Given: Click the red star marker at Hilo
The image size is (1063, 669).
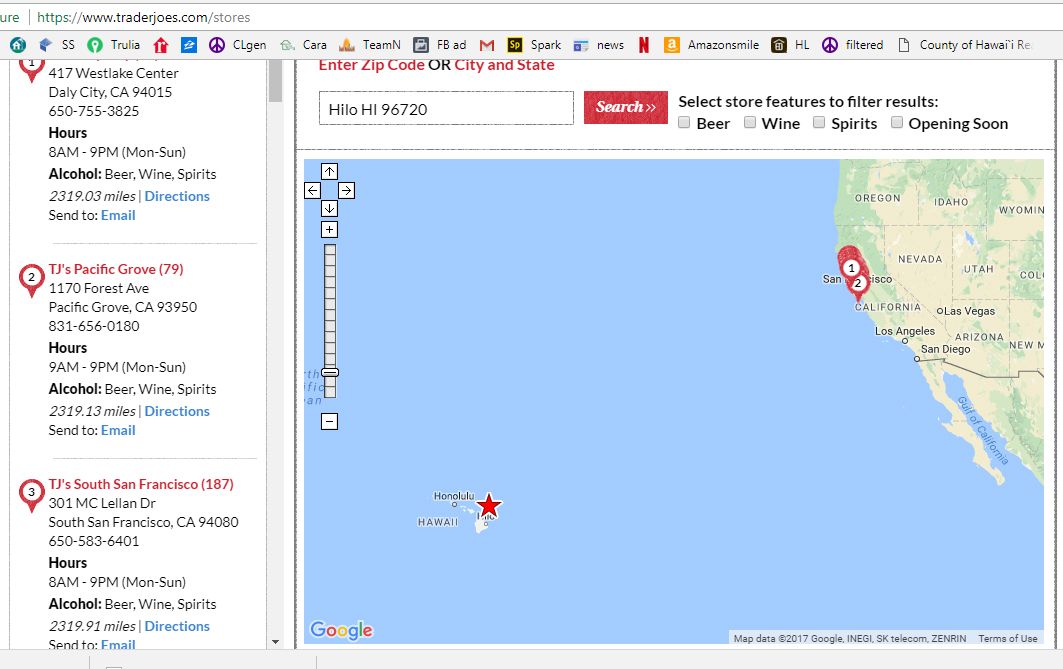Looking at the screenshot, I should click(489, 506).
